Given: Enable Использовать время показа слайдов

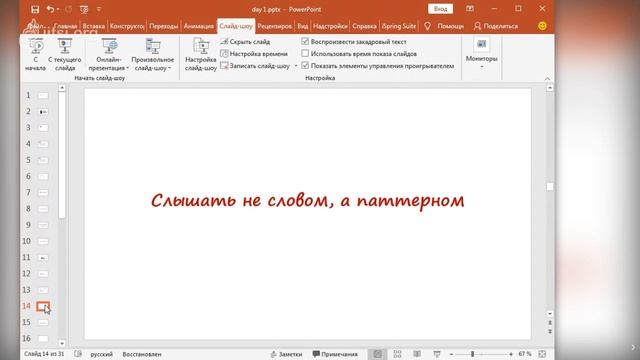Looking at the screenshot, I should 305,53.
